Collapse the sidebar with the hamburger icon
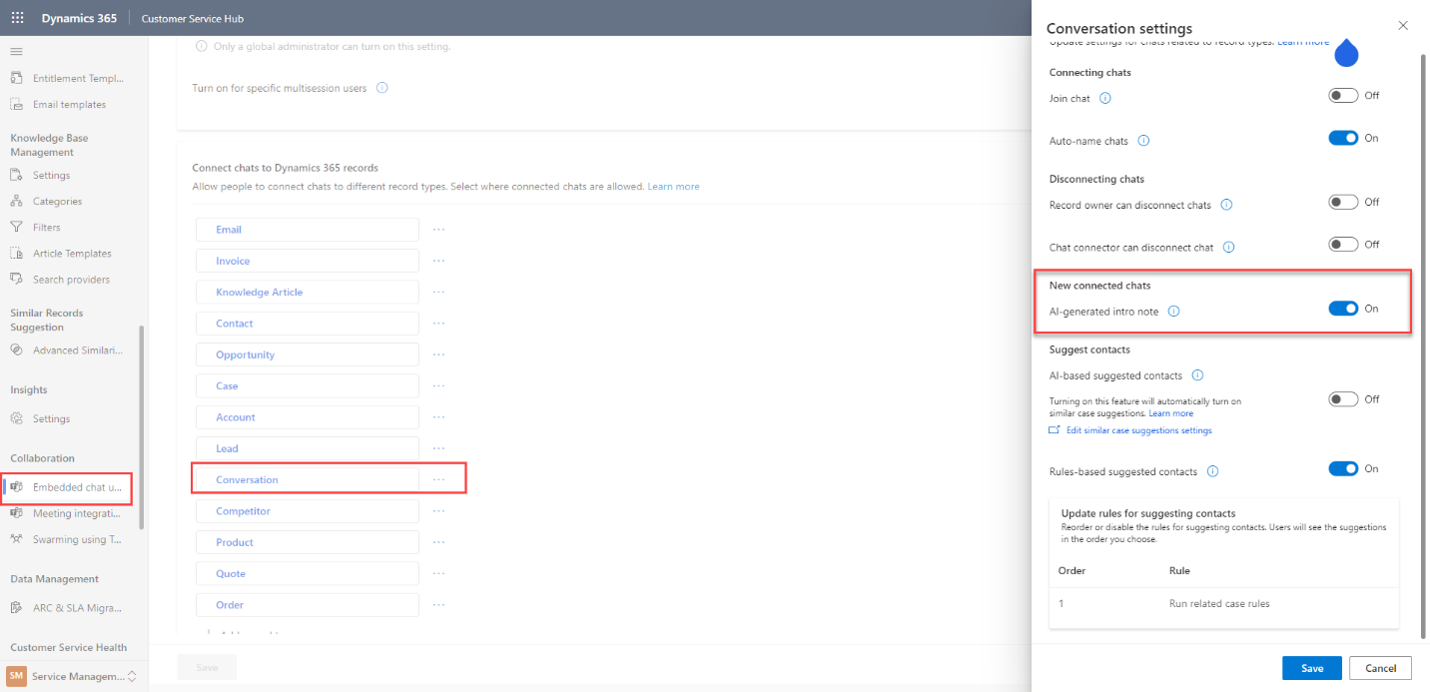1430x692 pixels. coord(17,51)
